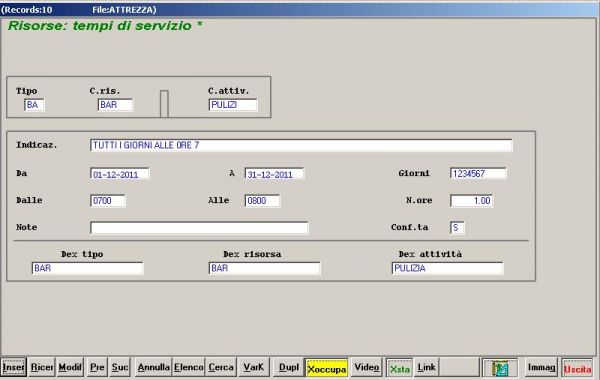This screenshot has width=600, height=380.
Task: Go to previous record with Pre
Action: tap(97, 367)
